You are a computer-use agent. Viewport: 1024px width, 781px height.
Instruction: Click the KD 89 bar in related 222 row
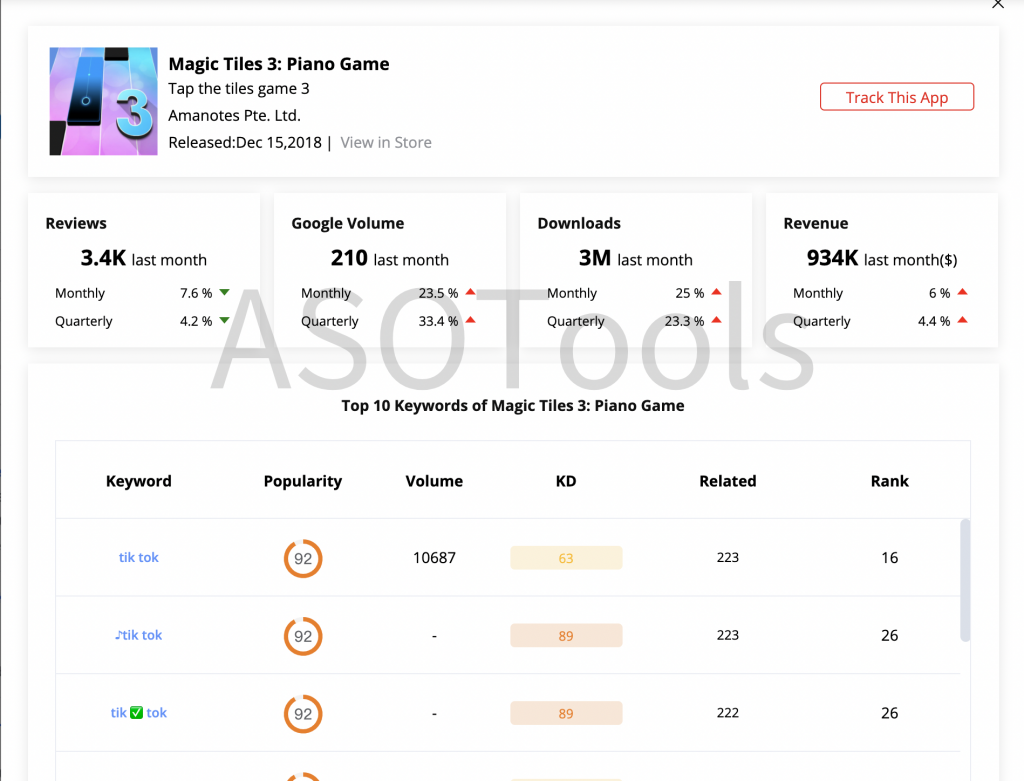point(566,714)
